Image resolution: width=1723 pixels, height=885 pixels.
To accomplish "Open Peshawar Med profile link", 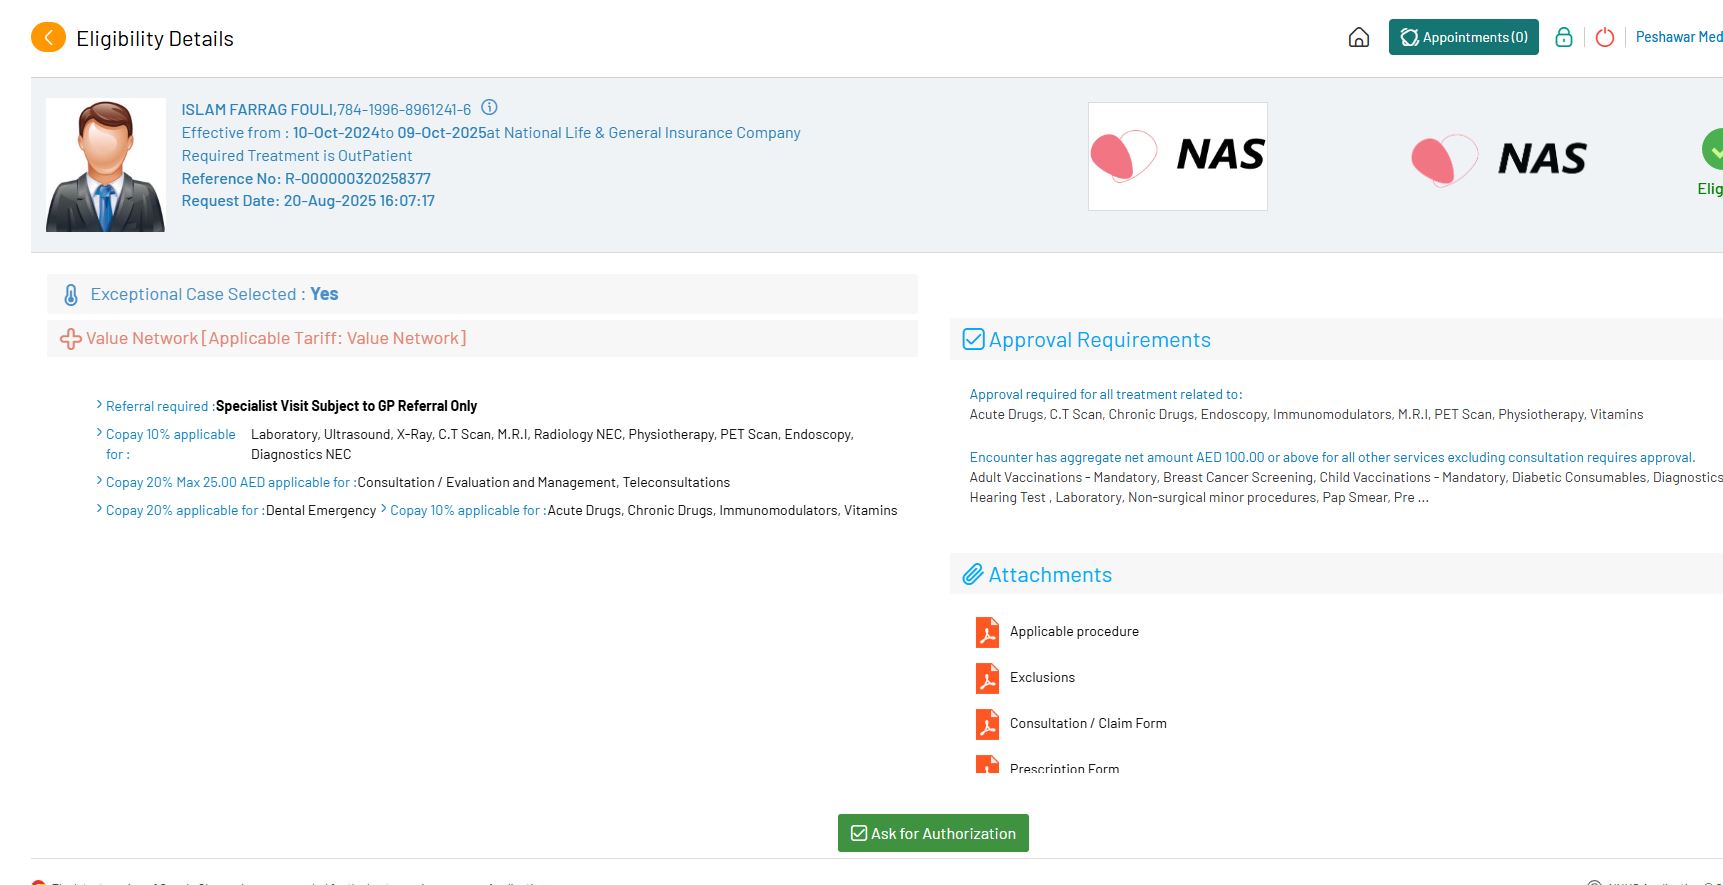I will point(1679,37).
